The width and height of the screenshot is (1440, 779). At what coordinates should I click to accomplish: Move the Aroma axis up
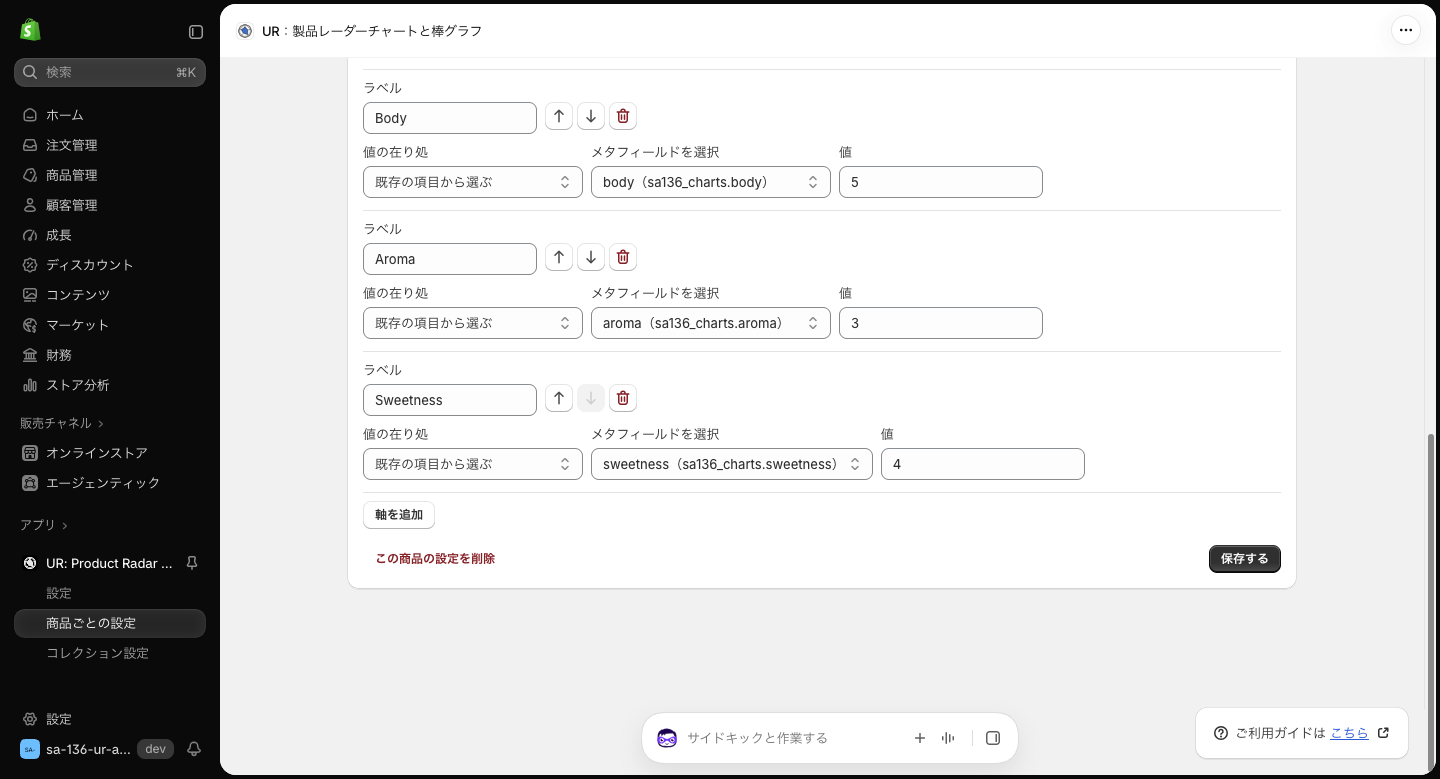[x=559, y=258]
